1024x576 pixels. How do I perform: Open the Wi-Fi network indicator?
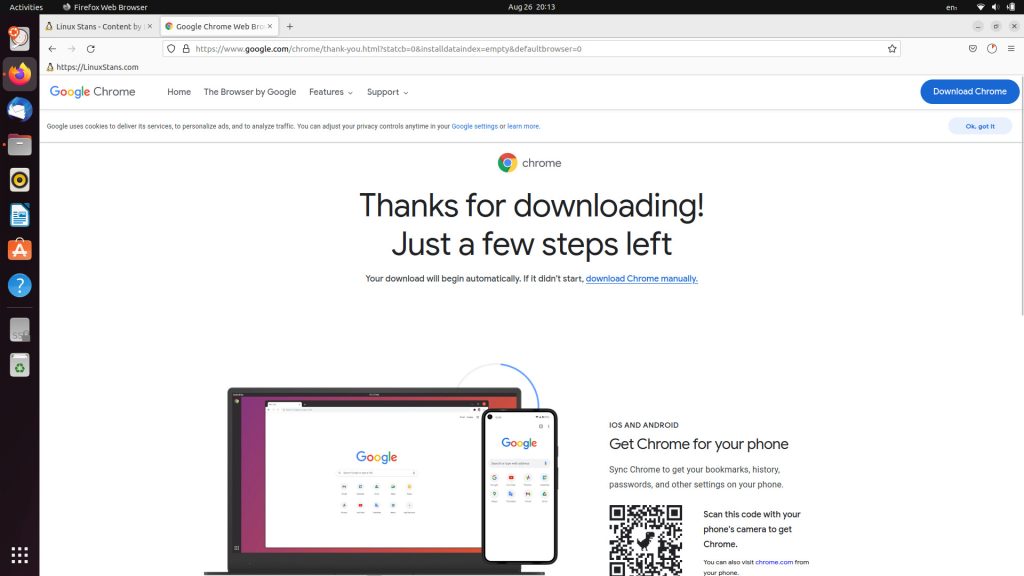[x=980, y=7]
